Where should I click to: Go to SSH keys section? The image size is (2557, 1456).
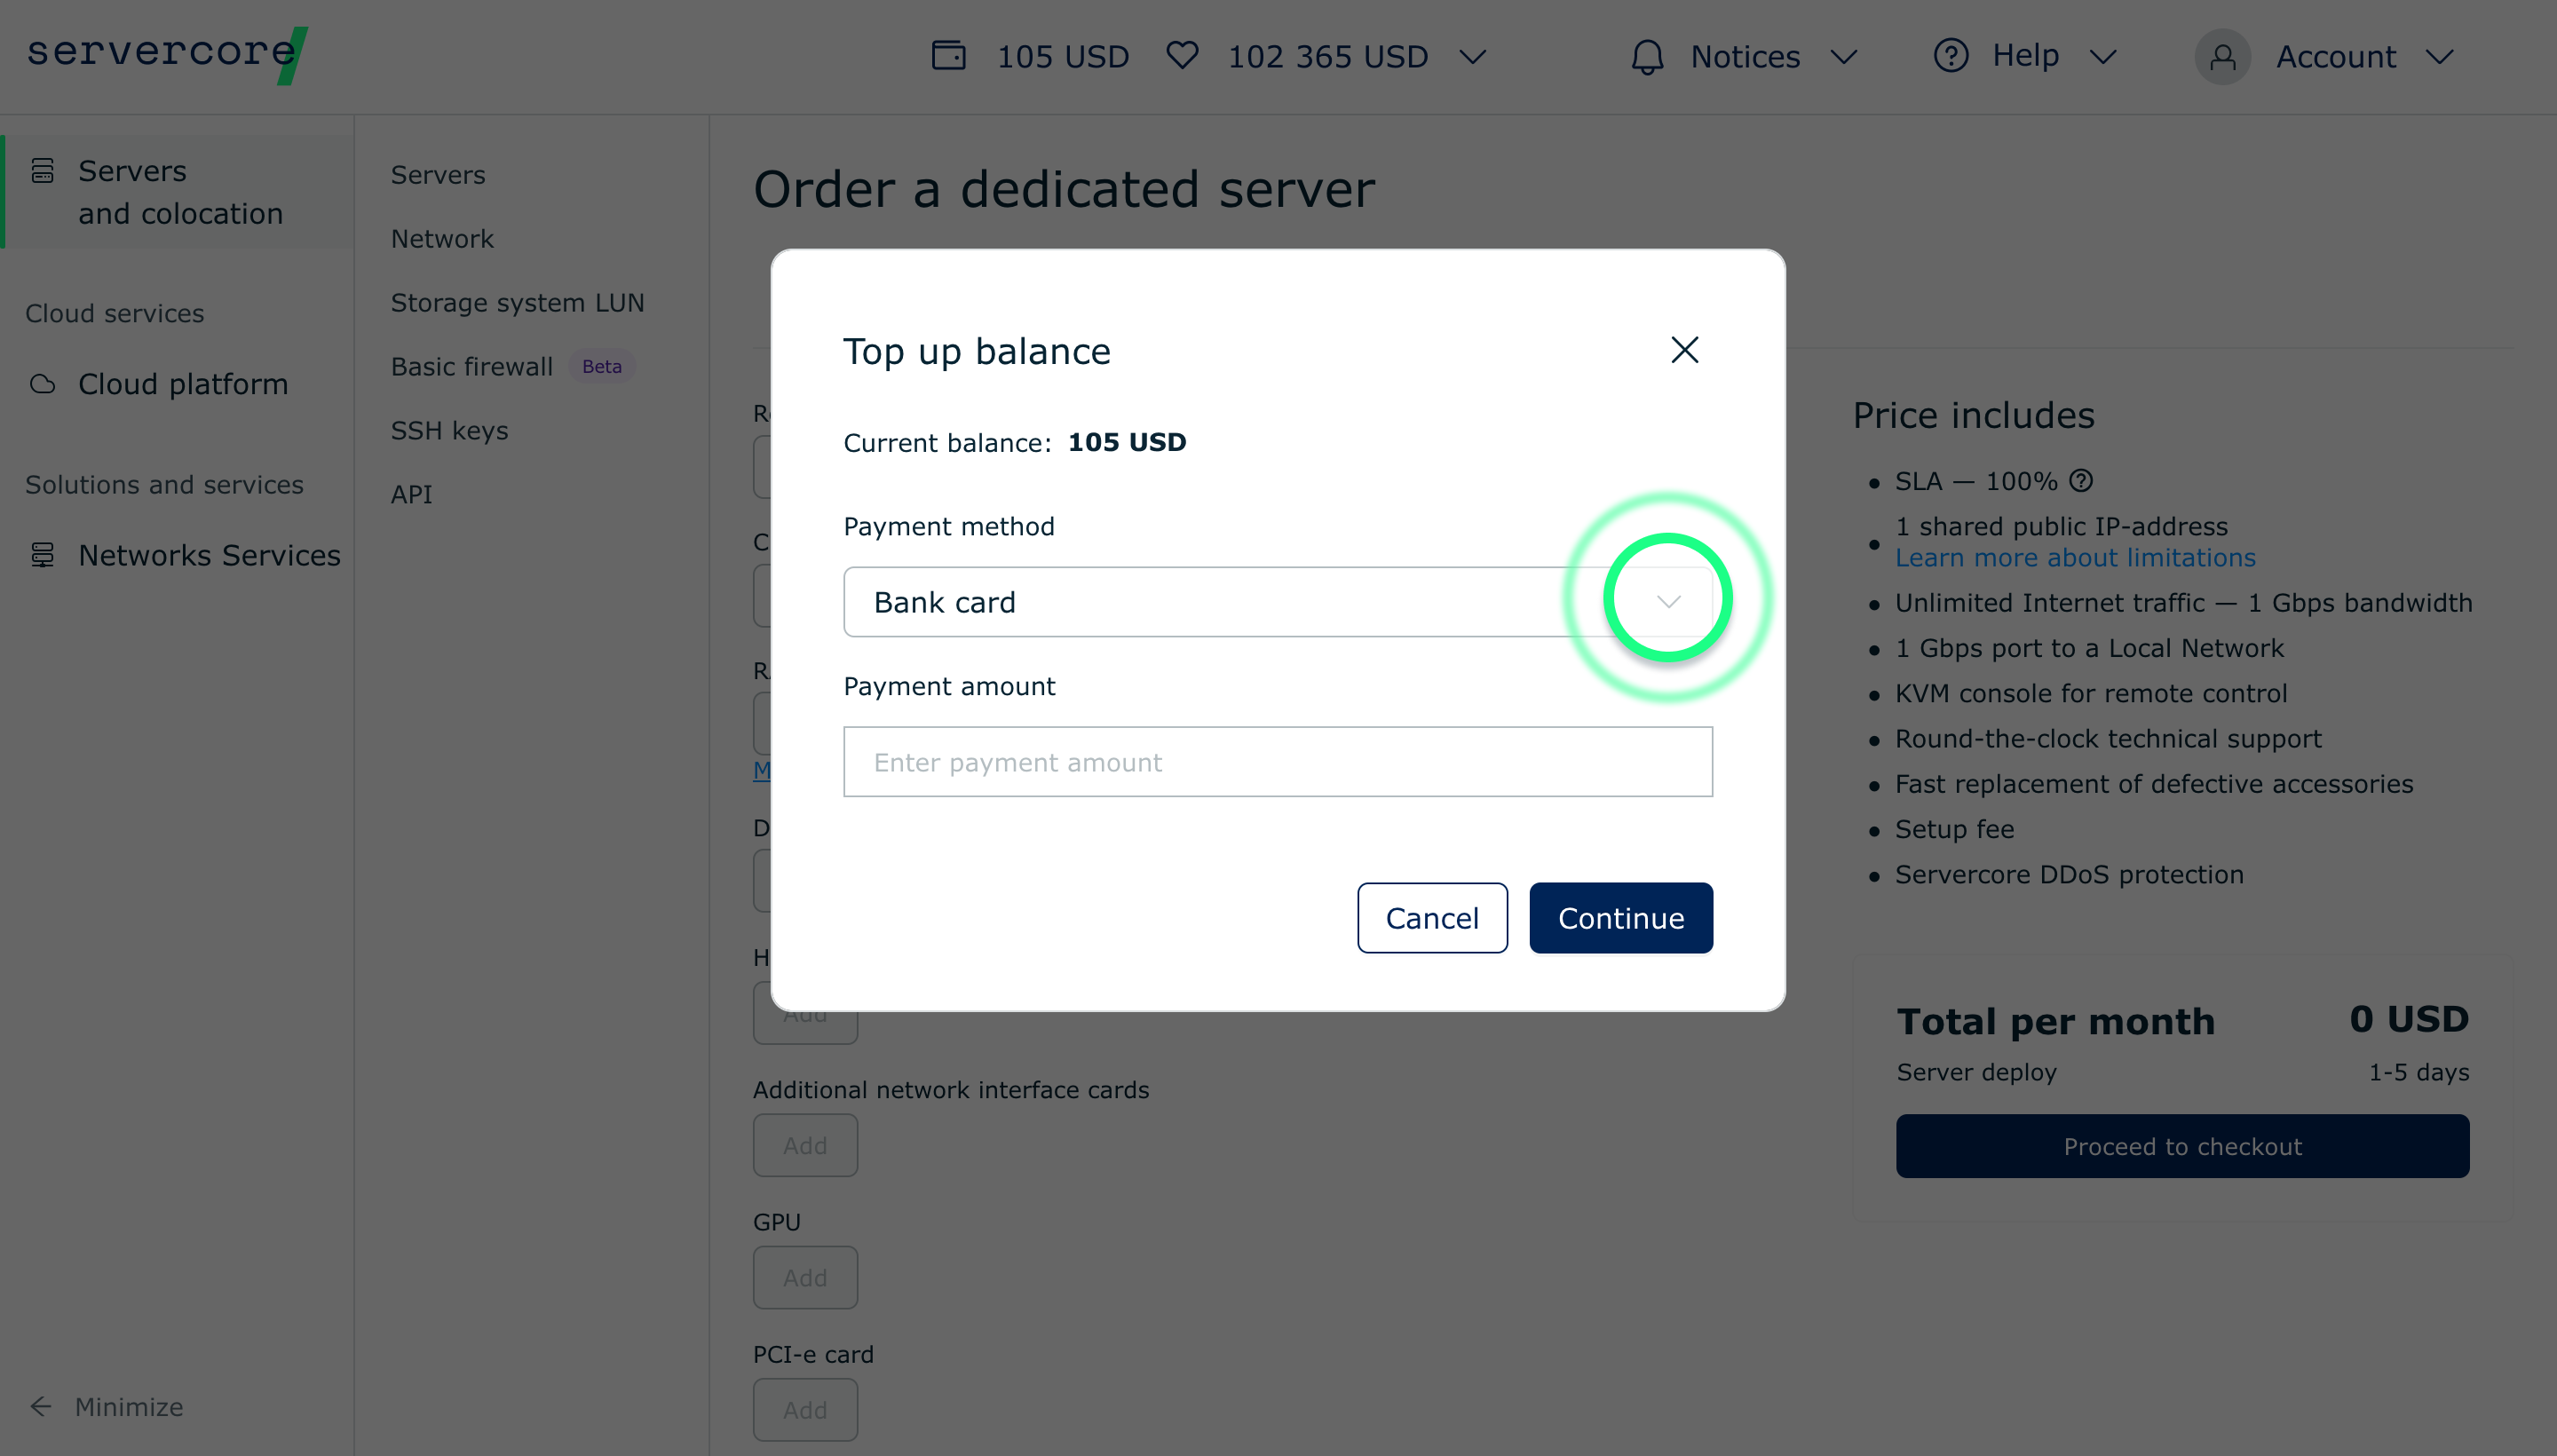pyautogui.click(x=449, y=431)
